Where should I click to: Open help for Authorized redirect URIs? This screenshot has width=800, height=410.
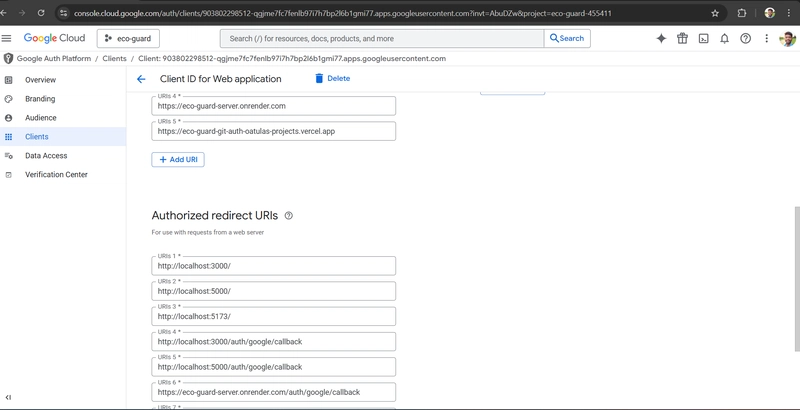(288, 216)
